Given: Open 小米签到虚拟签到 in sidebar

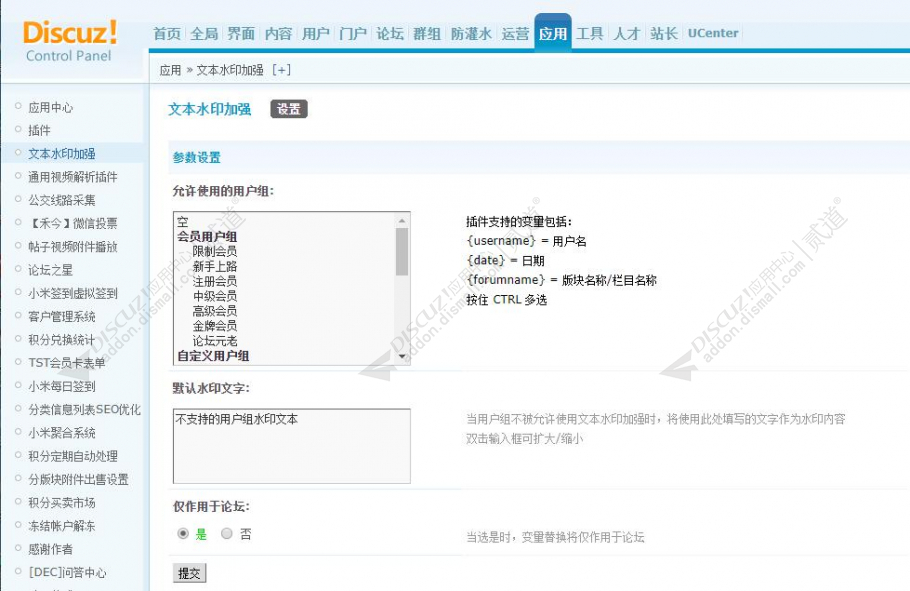Looking at the screenshot, I should click(x=73, y=293).
